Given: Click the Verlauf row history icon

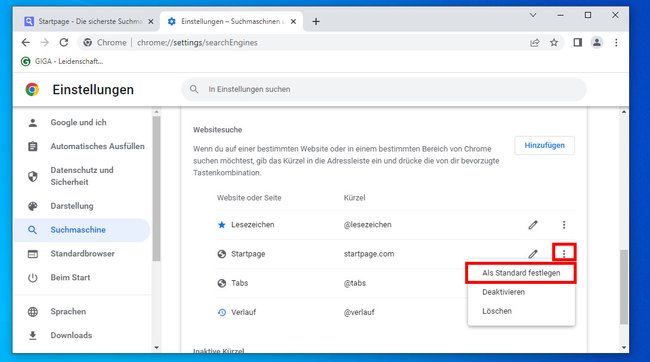Looking at the screenshot, I should 222,312.
